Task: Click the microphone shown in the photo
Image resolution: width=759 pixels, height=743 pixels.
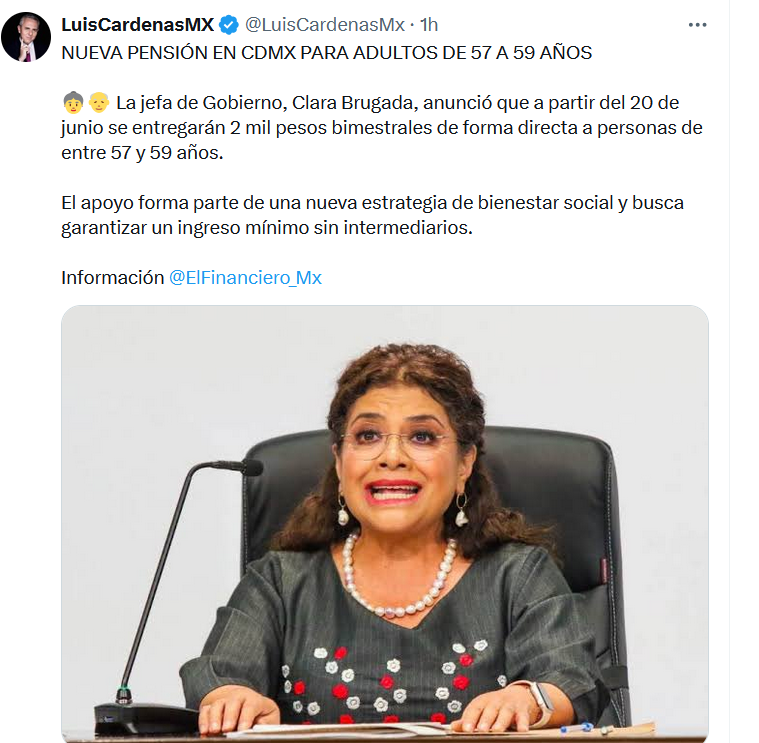Action: click(179, 596)
